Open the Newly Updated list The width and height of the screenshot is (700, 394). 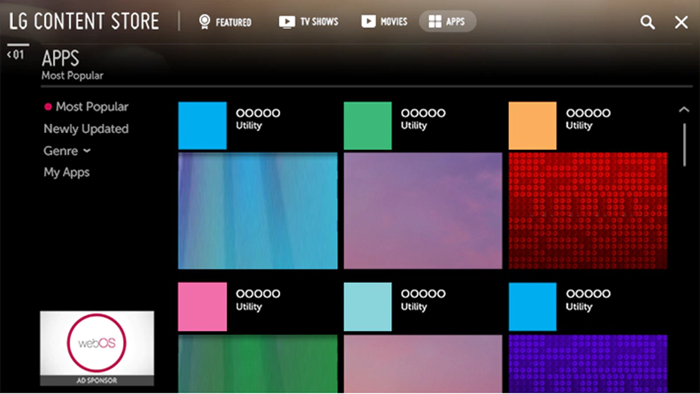(86, 129)
